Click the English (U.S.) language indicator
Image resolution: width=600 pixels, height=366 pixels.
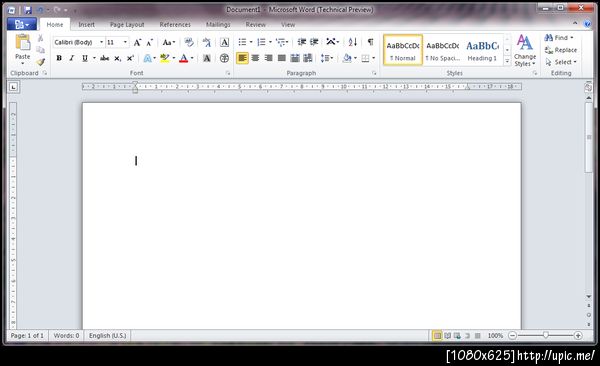tap(108, 336)
